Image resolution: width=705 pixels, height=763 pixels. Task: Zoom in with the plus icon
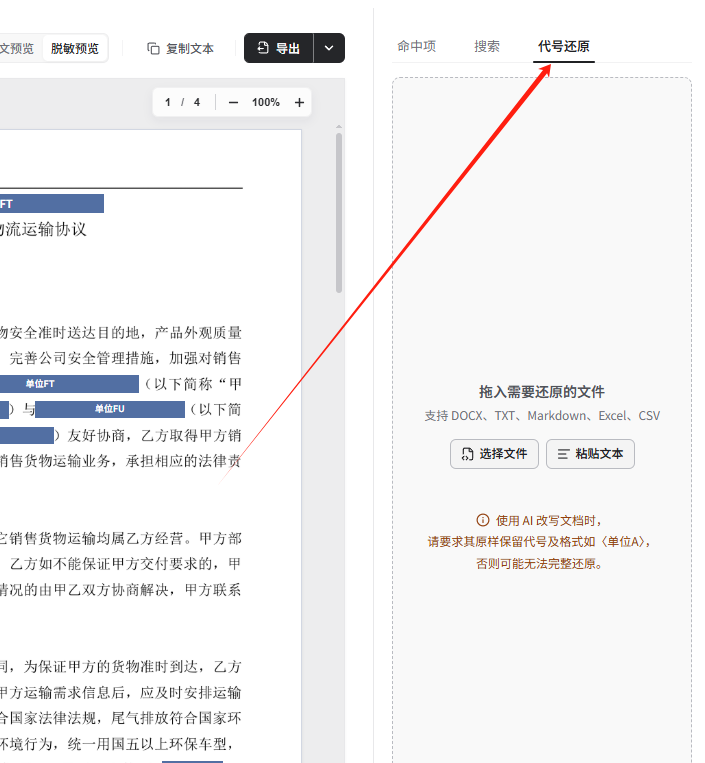299,103
